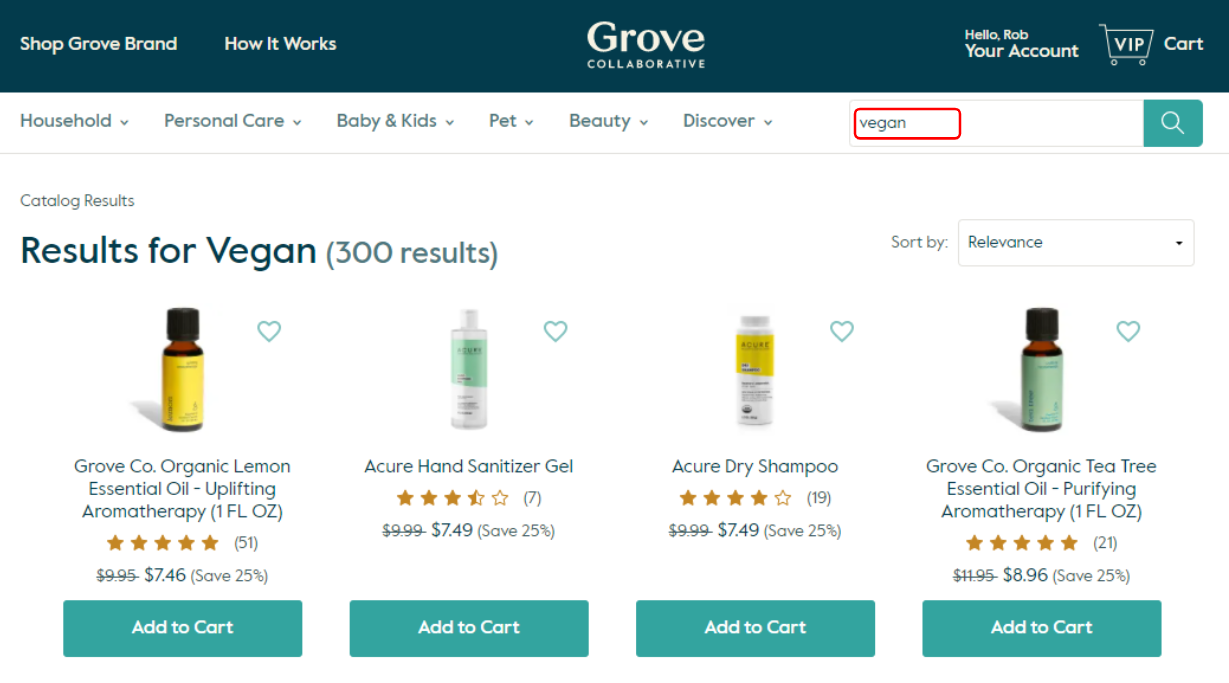Favorite the Organic Lemon Essential Oil heart
Viewport: 1229px width, 683px height.
[269, 331]
